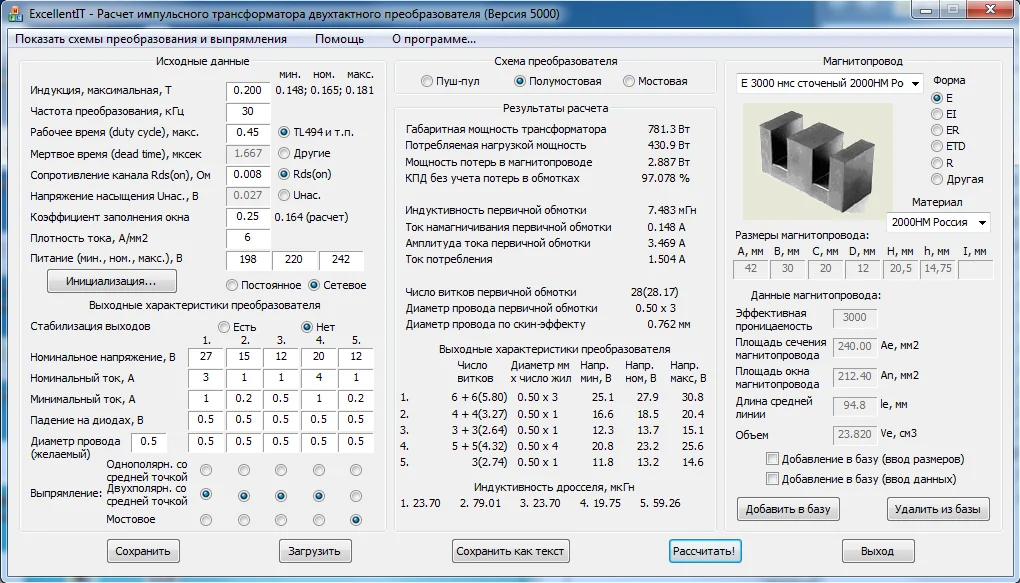Click Сохранить как текст button

click(511, 551)
